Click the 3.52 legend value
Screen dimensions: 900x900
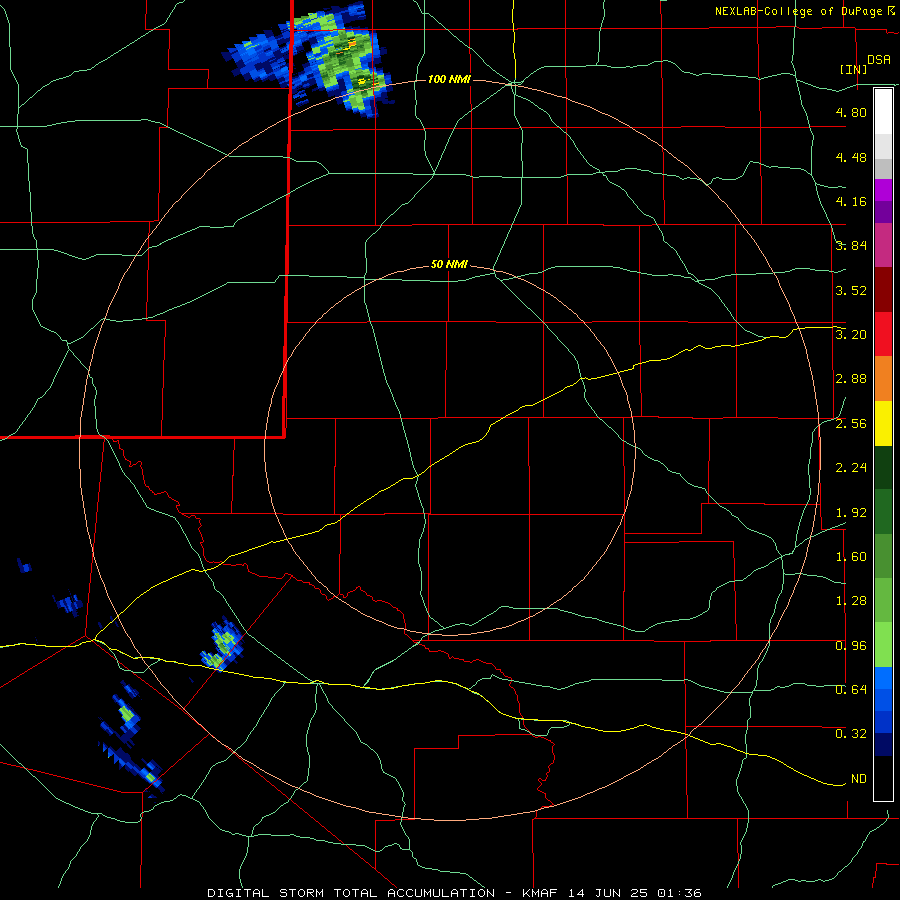tap(851, 290)
